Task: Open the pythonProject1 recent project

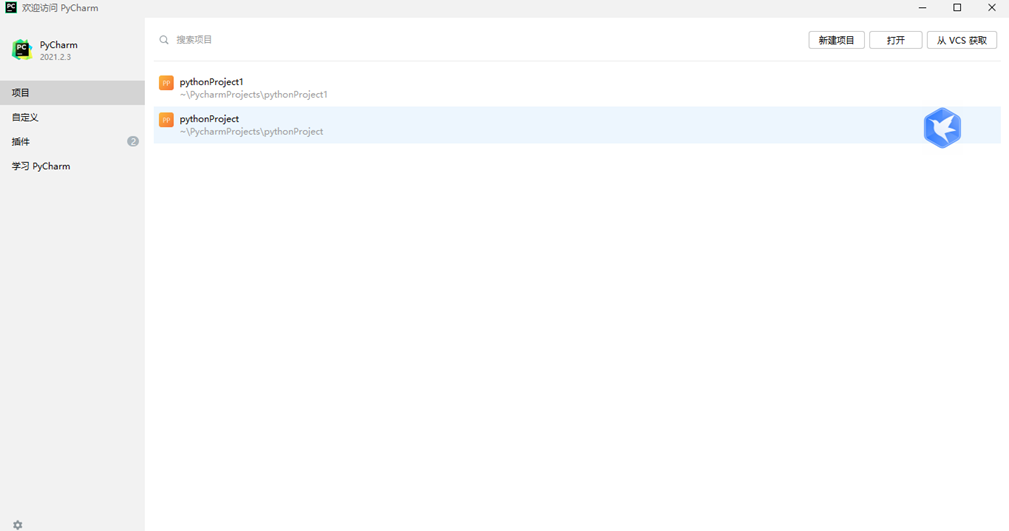Action: 577,88
